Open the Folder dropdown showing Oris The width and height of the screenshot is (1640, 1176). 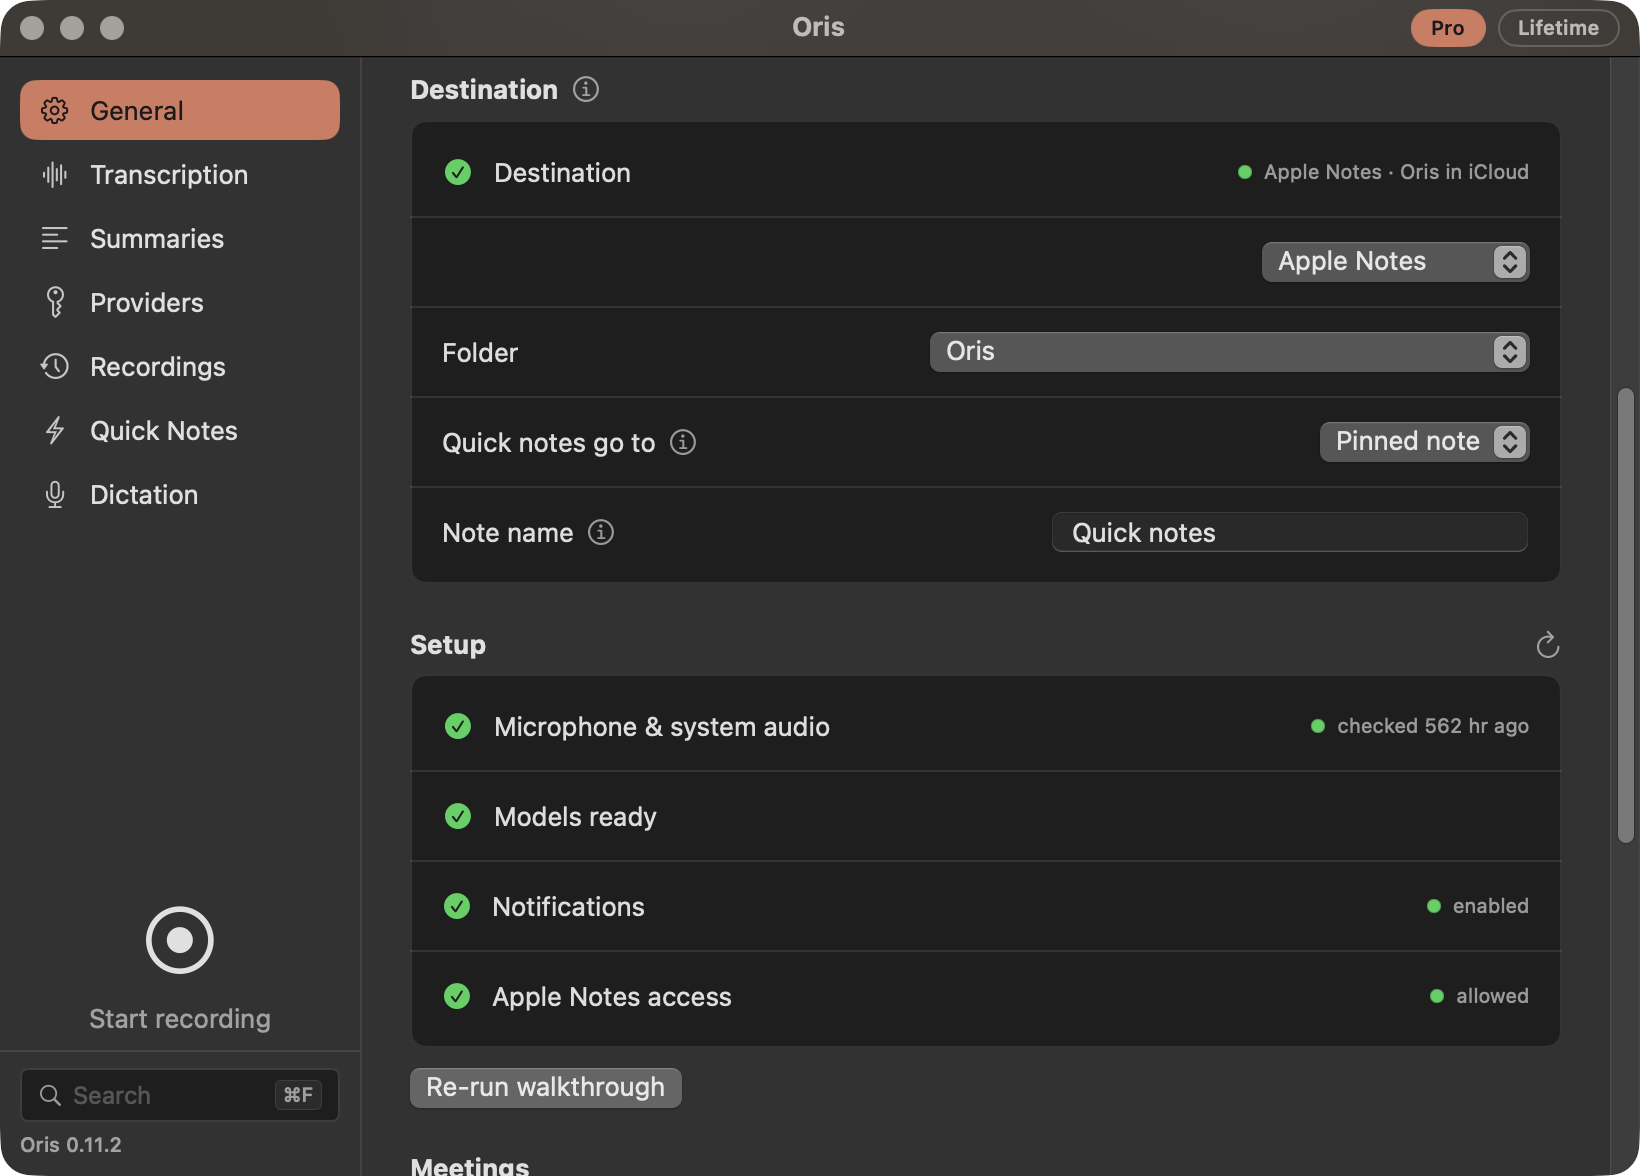coord(1229,351)
